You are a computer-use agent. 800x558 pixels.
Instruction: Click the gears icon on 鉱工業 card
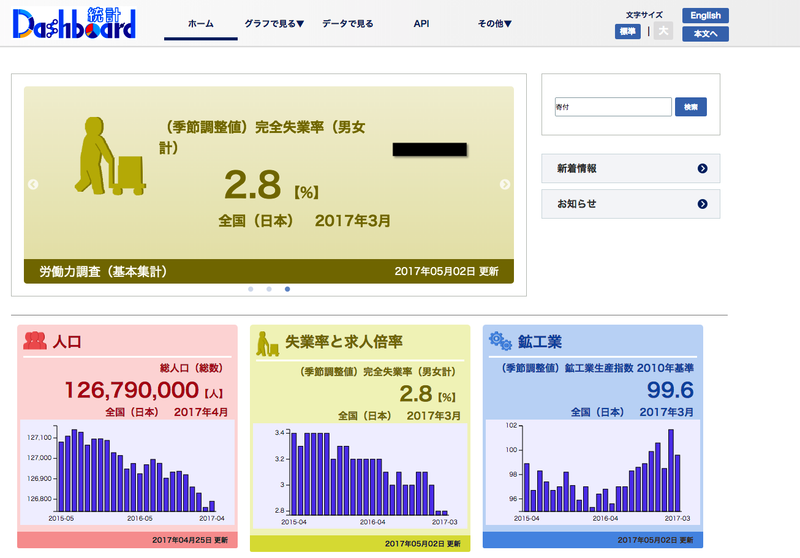pos(500,341)
